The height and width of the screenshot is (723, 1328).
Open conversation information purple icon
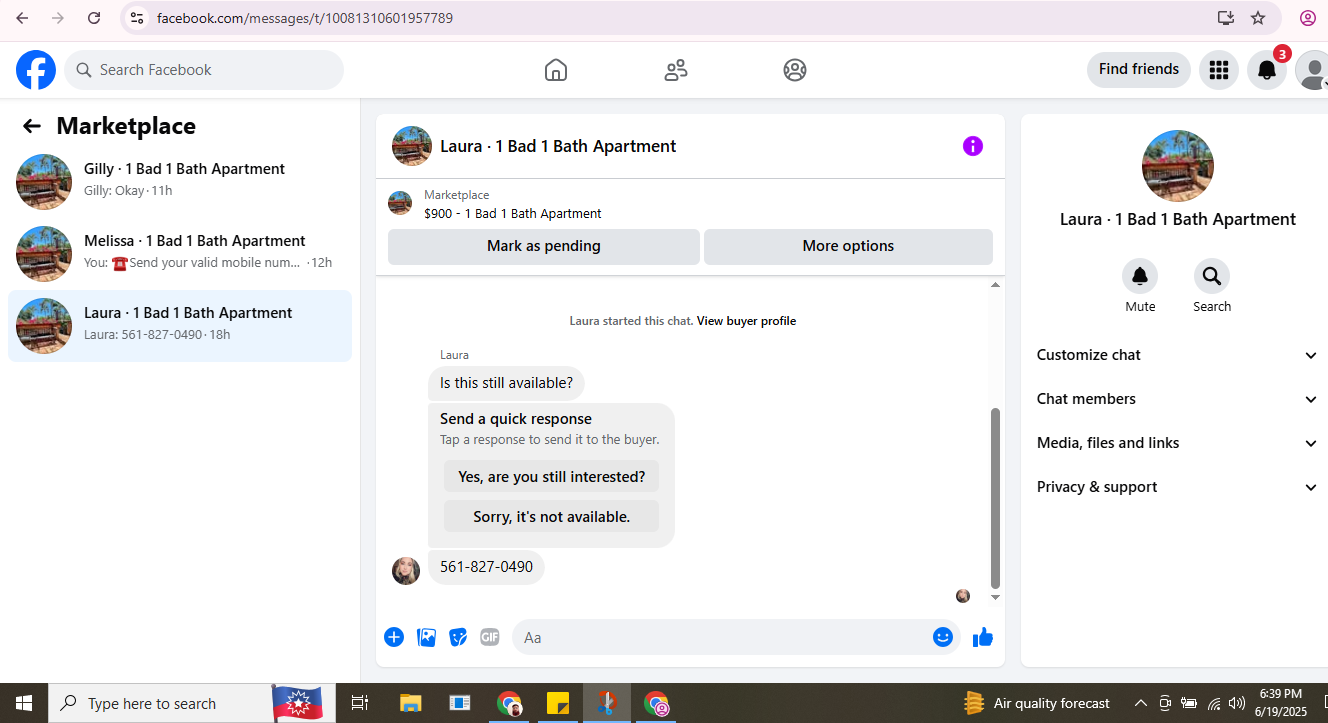click(x=973, y=146)
